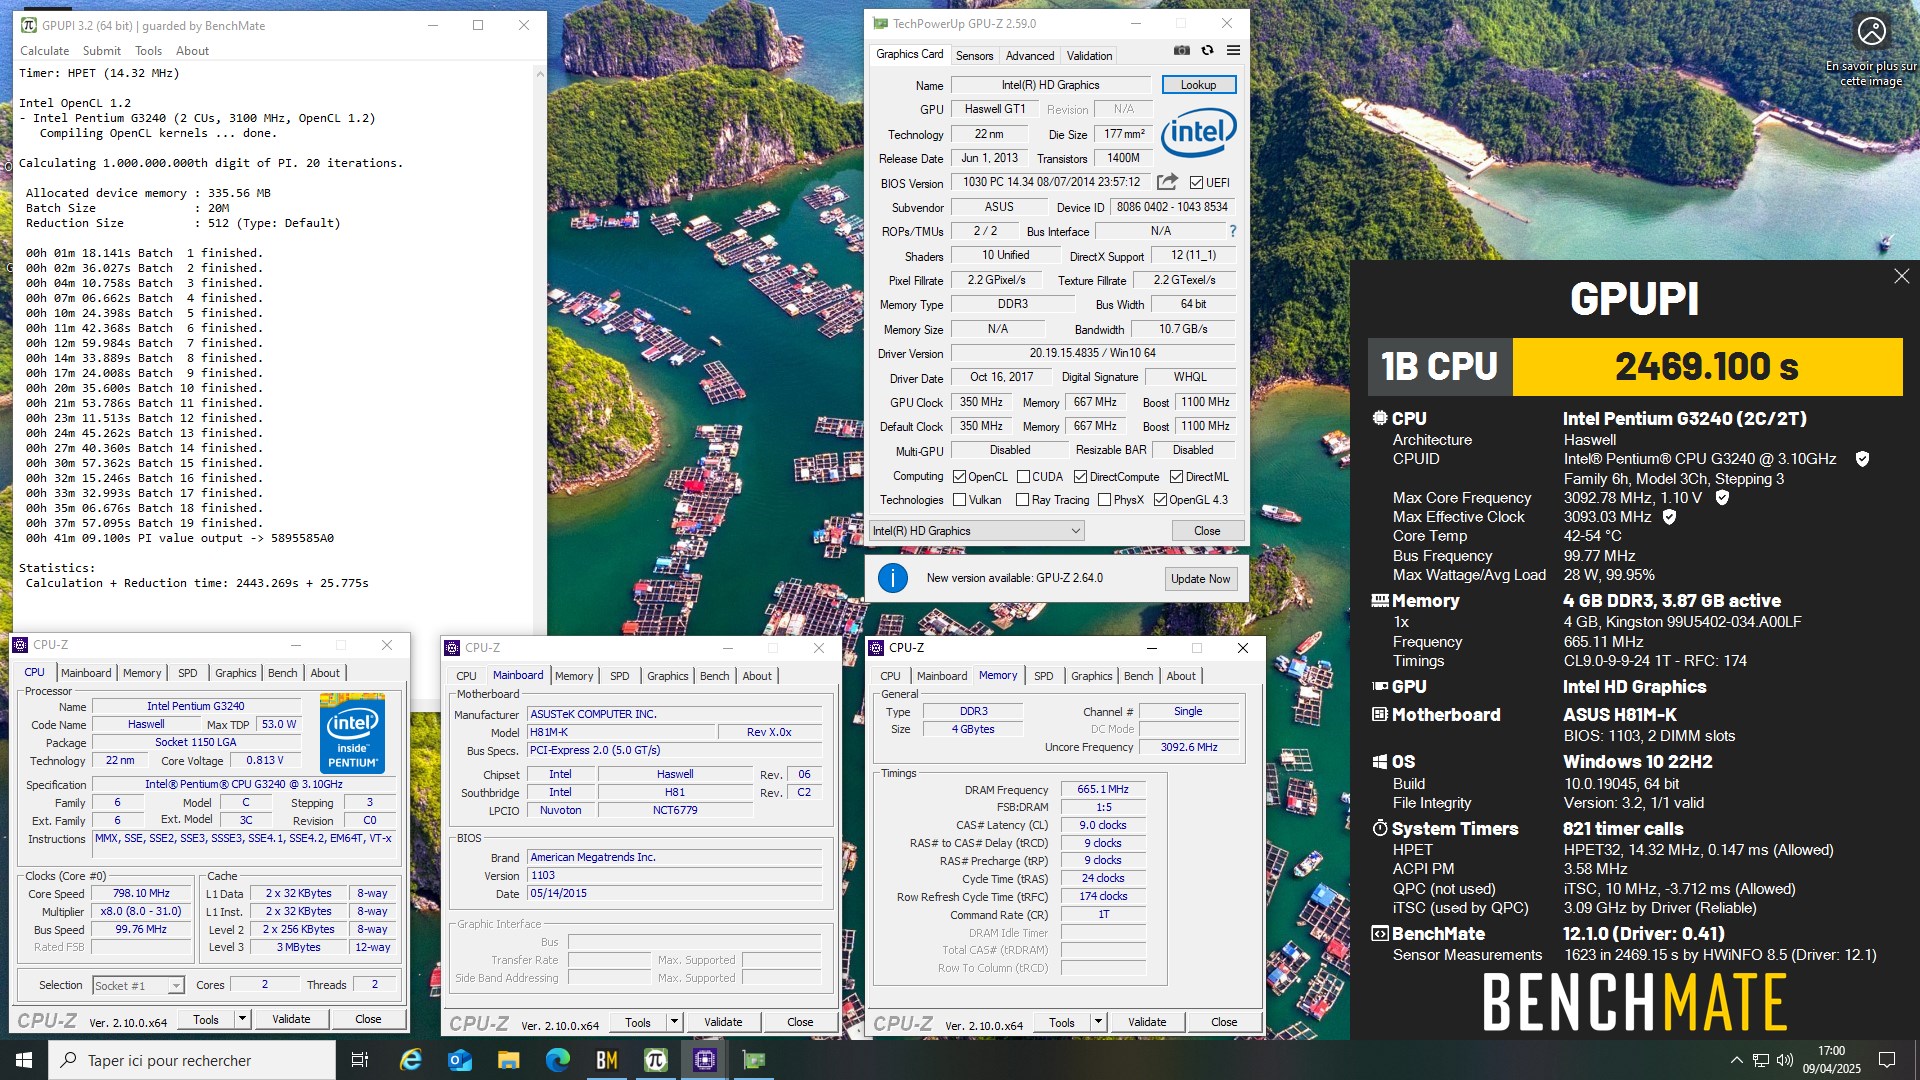Switch to GPU-Z taskbar icon
This screenshot has height=1080, width=1920.
click(753, 1060)
